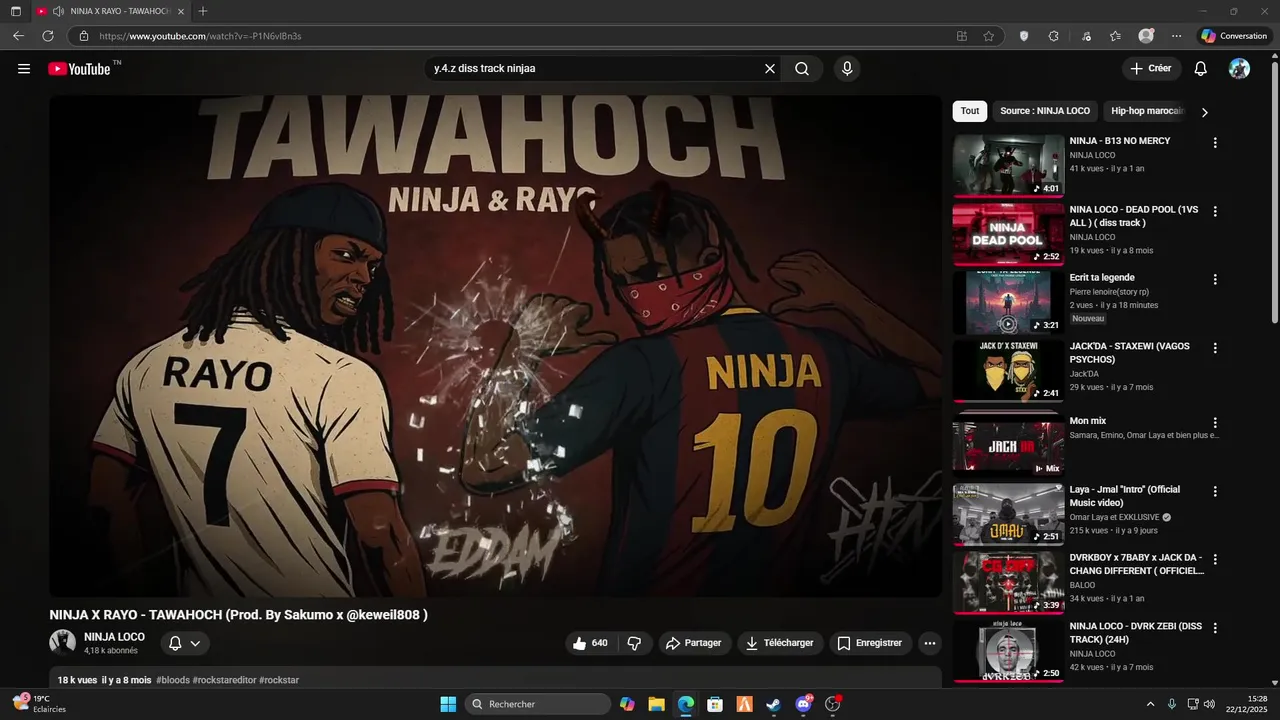Image resolution: width=1280 pixels, height=720 pixels.
Task: Start voice search with the microphone
Action: (847, 69)
